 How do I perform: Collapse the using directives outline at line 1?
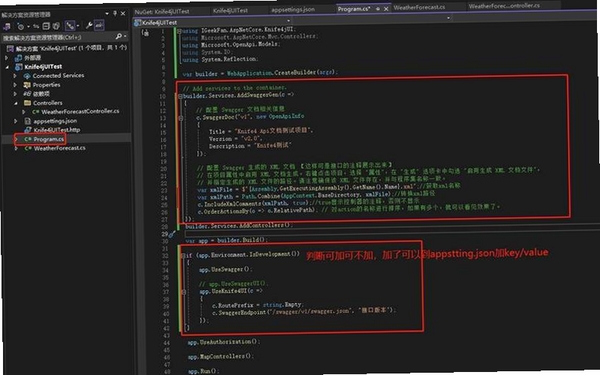pos(179,31)
